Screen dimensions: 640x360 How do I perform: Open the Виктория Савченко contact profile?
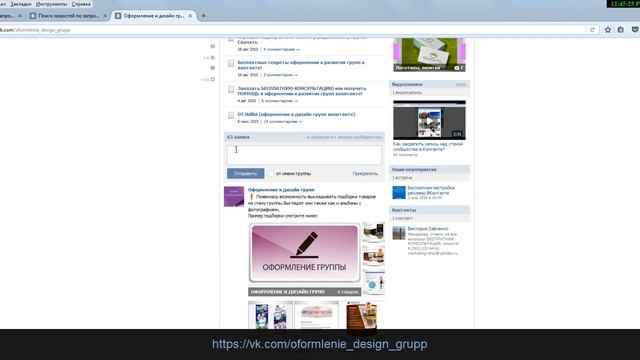[428, 229]
